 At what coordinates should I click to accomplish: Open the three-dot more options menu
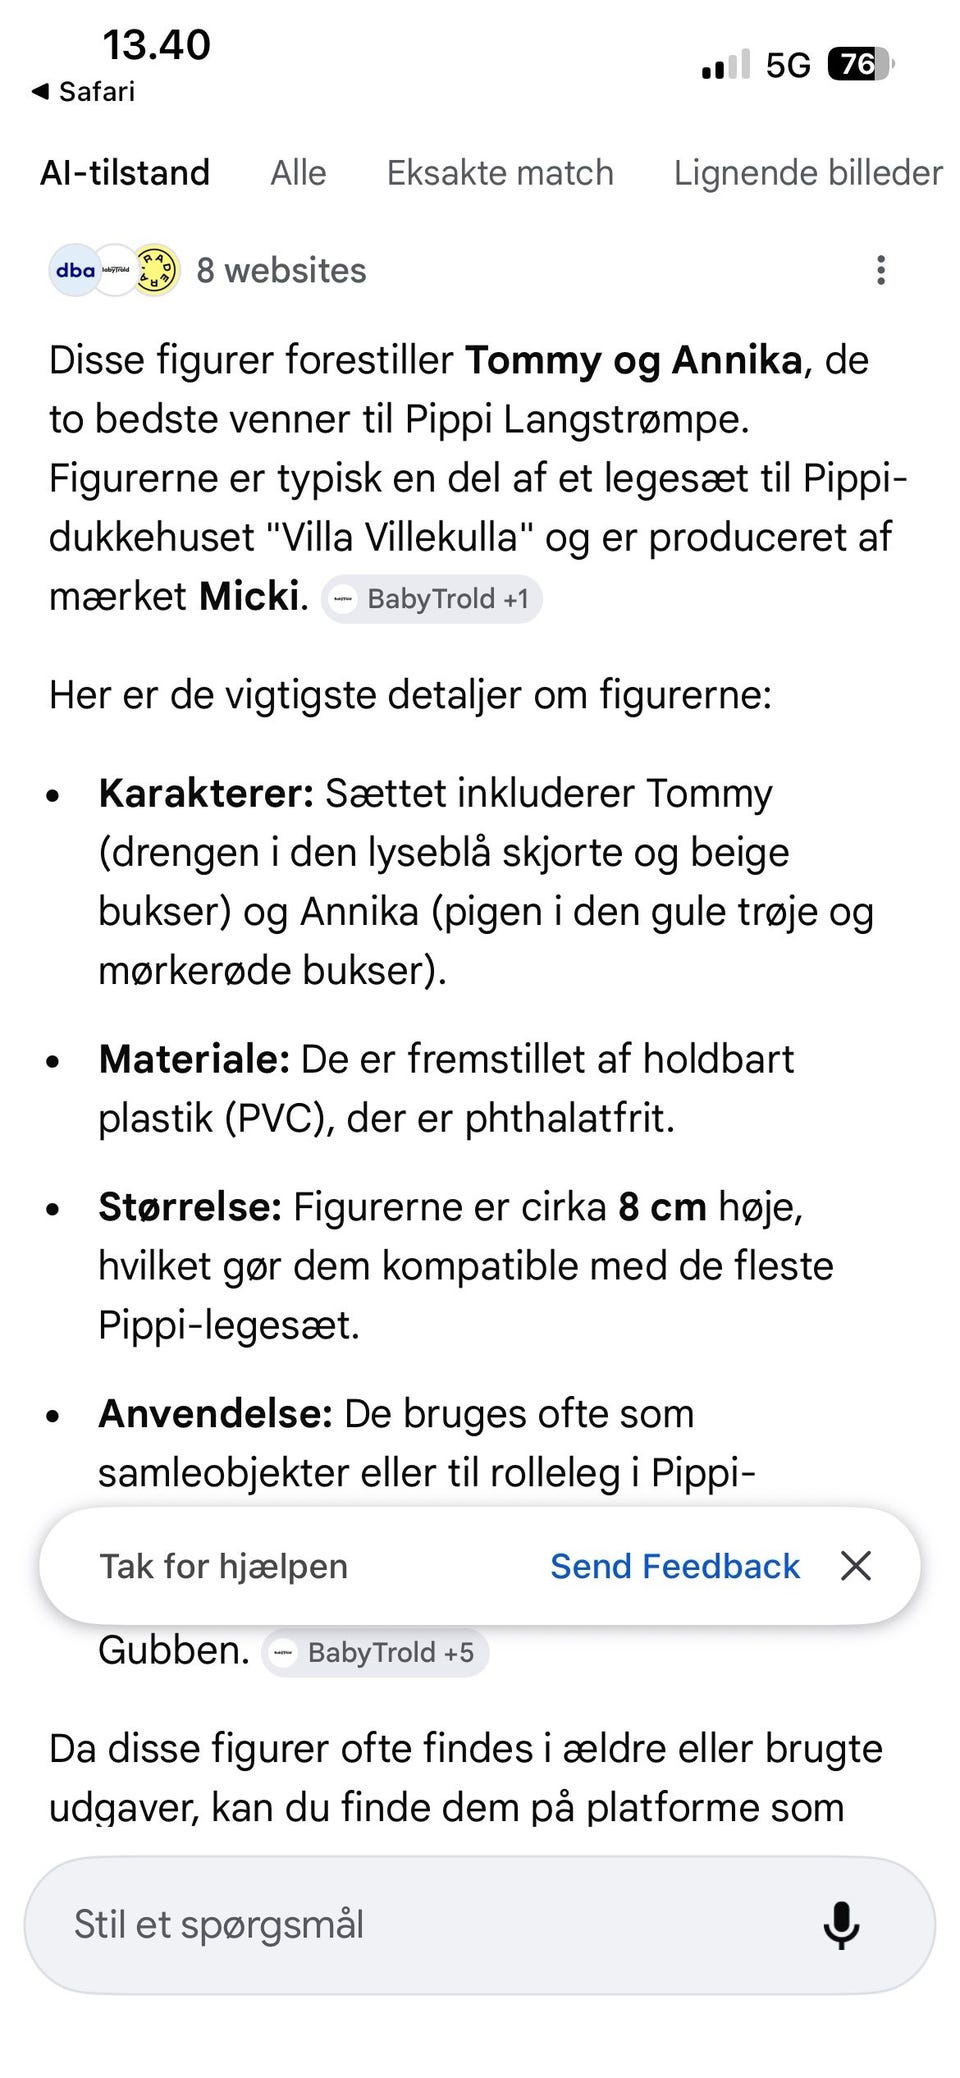pos(881,270)
